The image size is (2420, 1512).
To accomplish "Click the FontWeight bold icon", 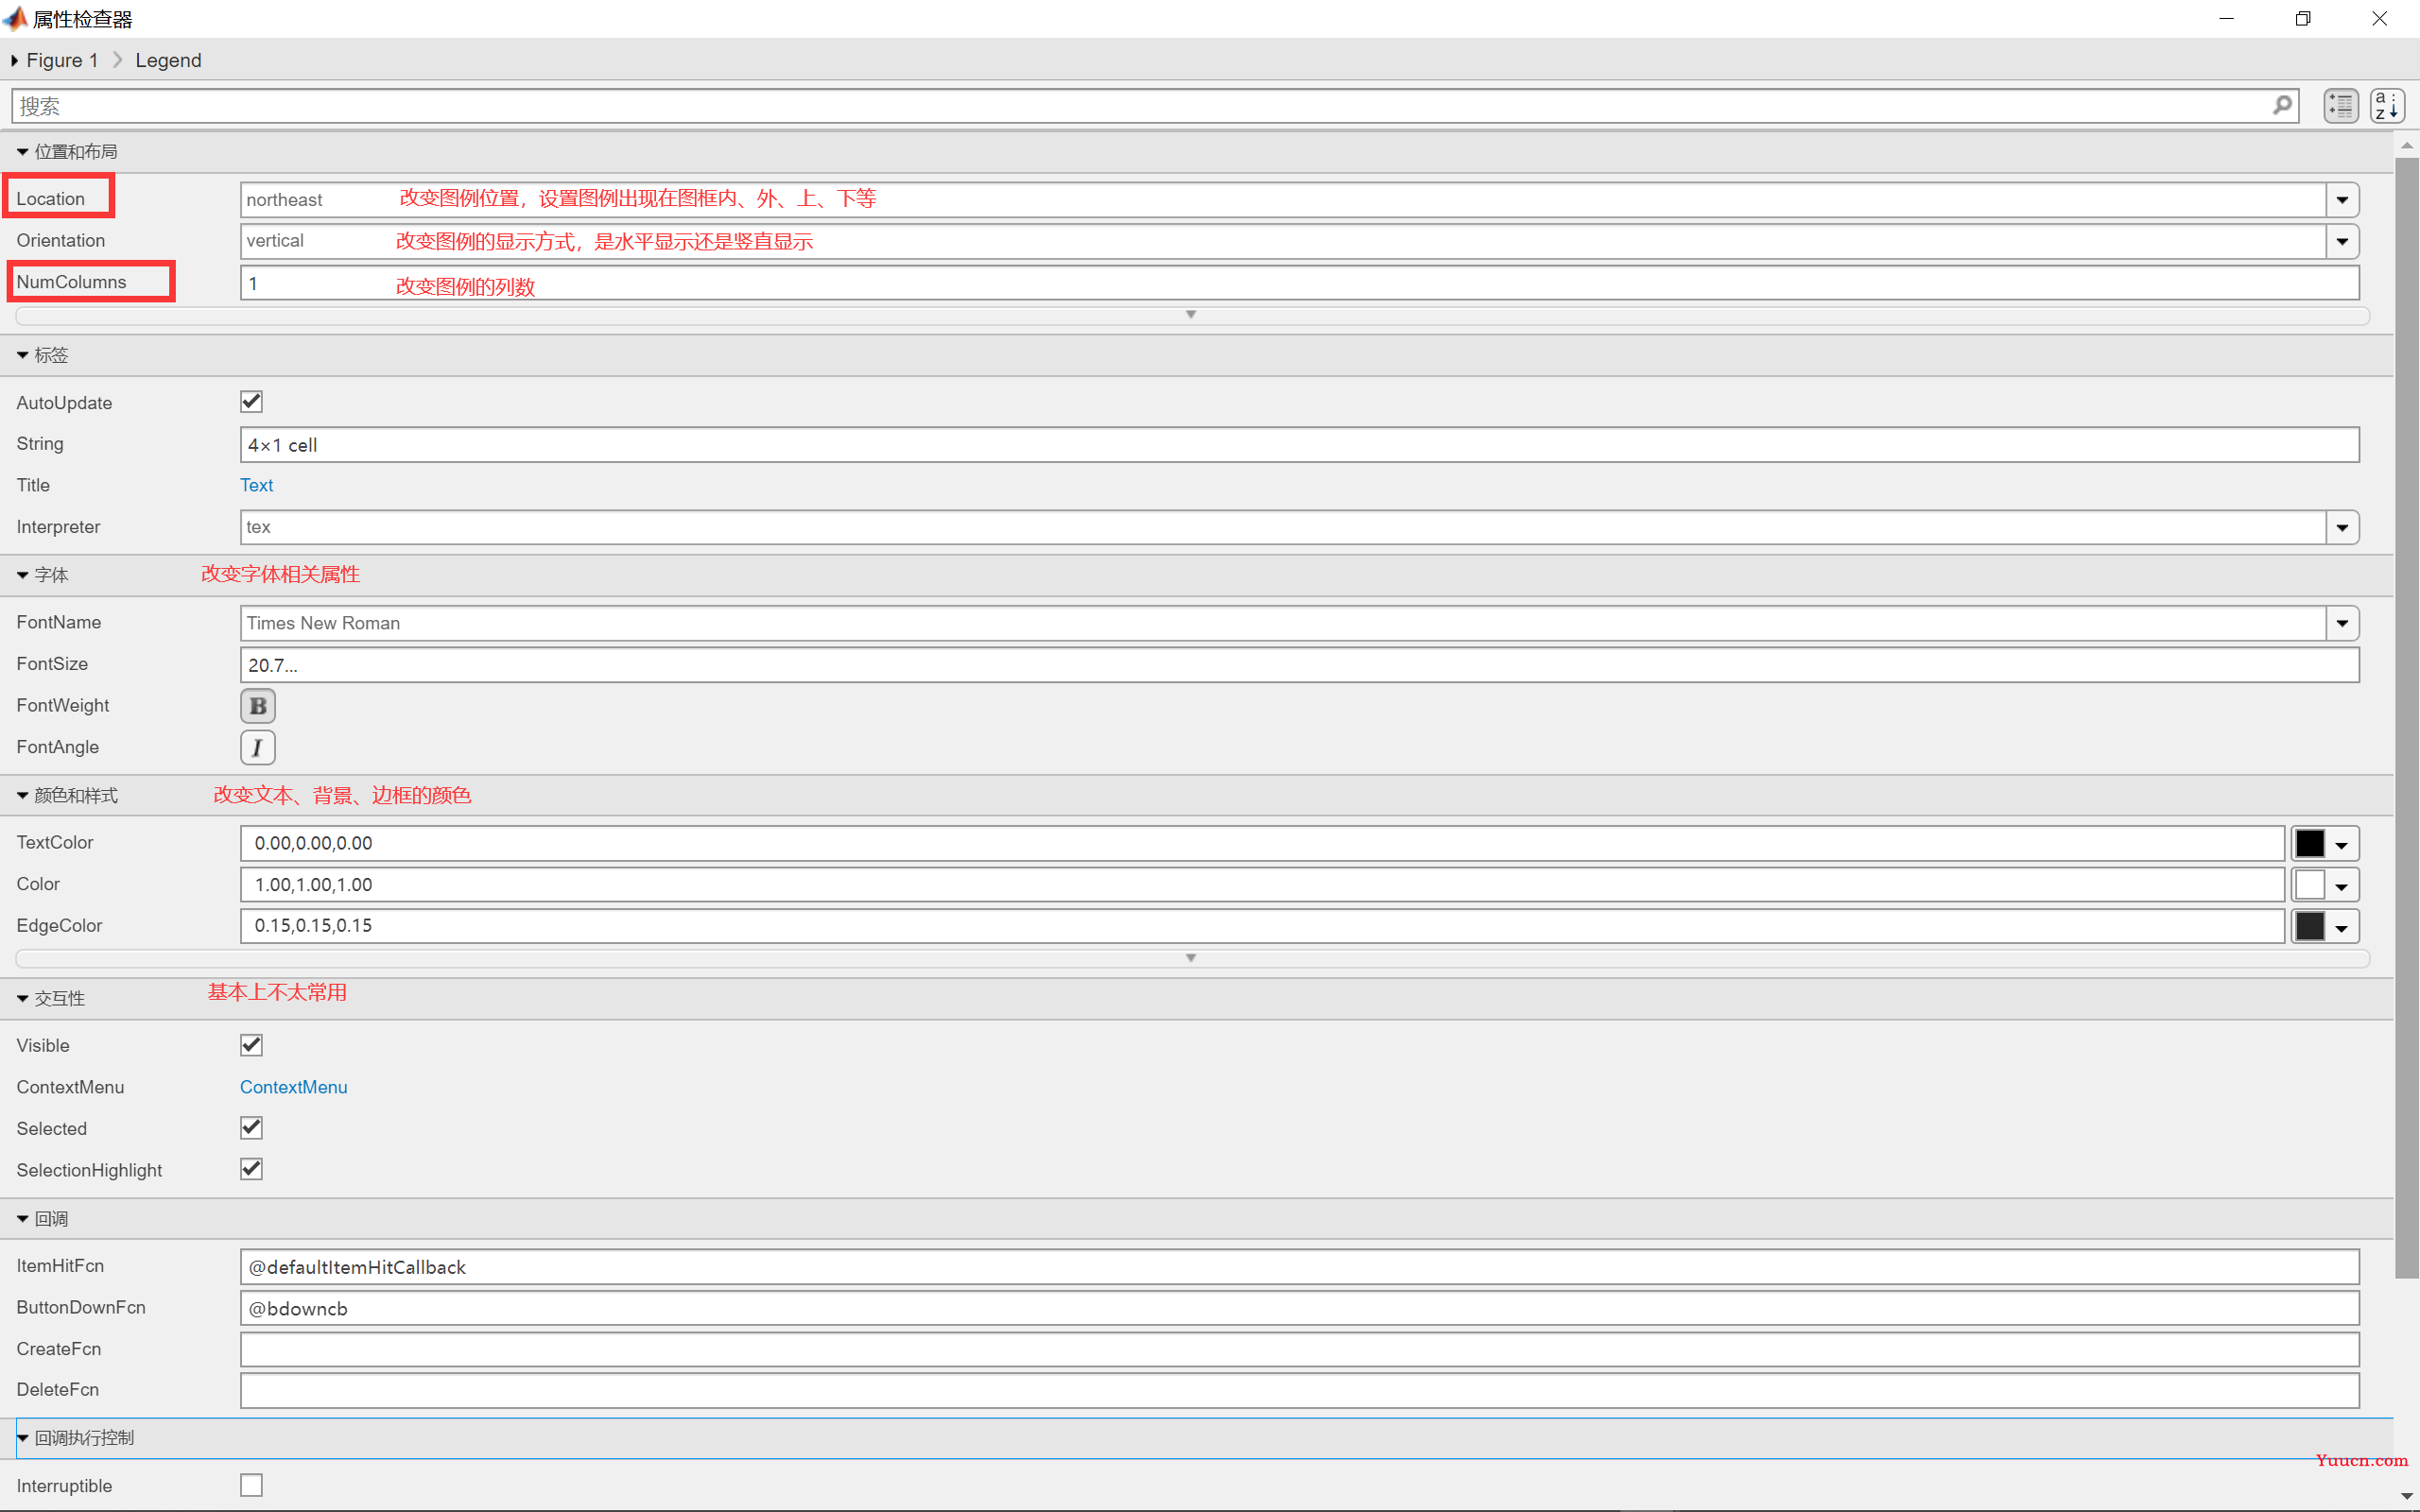I will click(x=258, y=706).
